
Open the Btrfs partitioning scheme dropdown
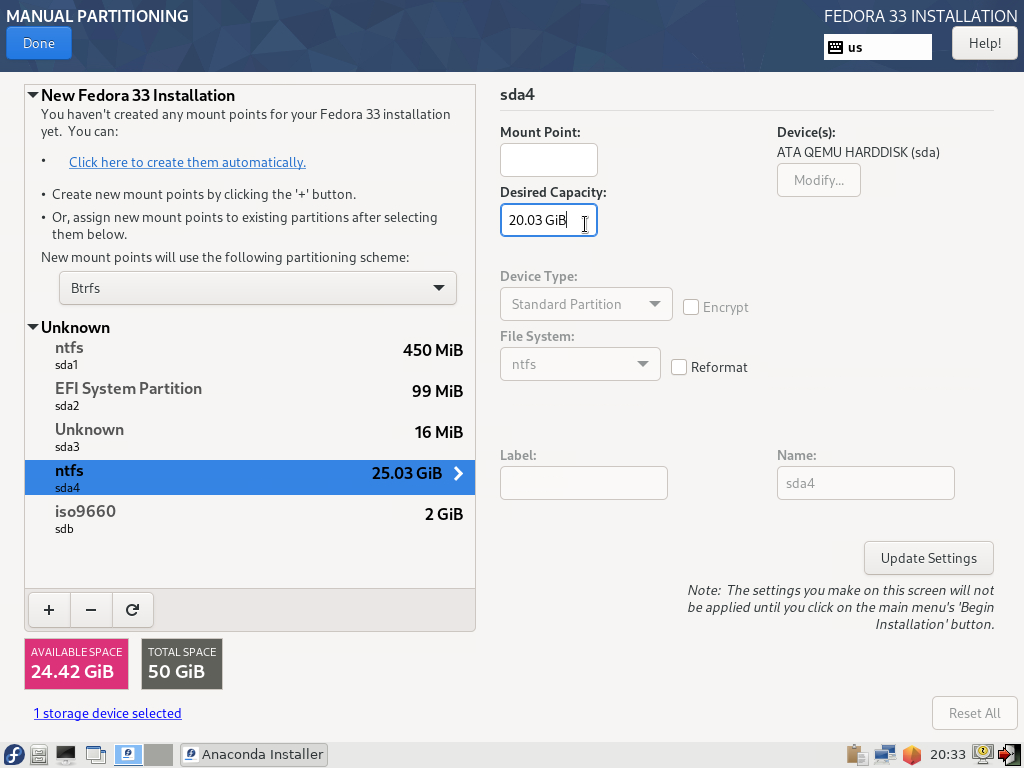[x=258, y=288]
